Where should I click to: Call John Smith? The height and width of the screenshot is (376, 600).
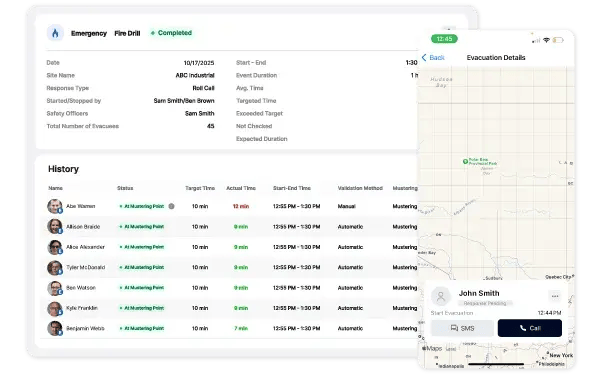coord(530,328)
